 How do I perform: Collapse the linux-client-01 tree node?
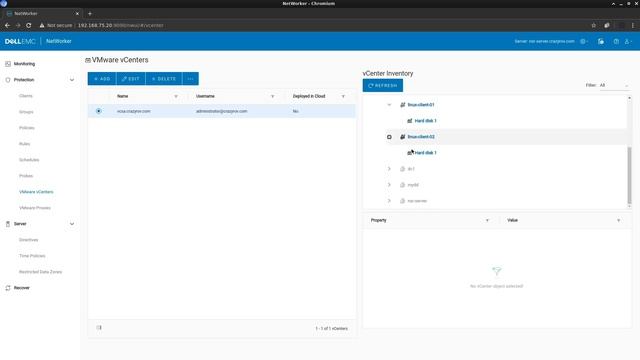coord(389,105)
